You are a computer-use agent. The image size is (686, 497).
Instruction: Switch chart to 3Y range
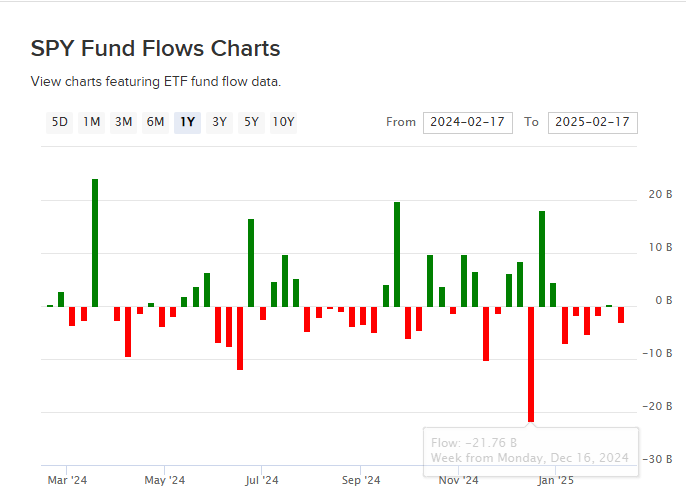point(219,122)
